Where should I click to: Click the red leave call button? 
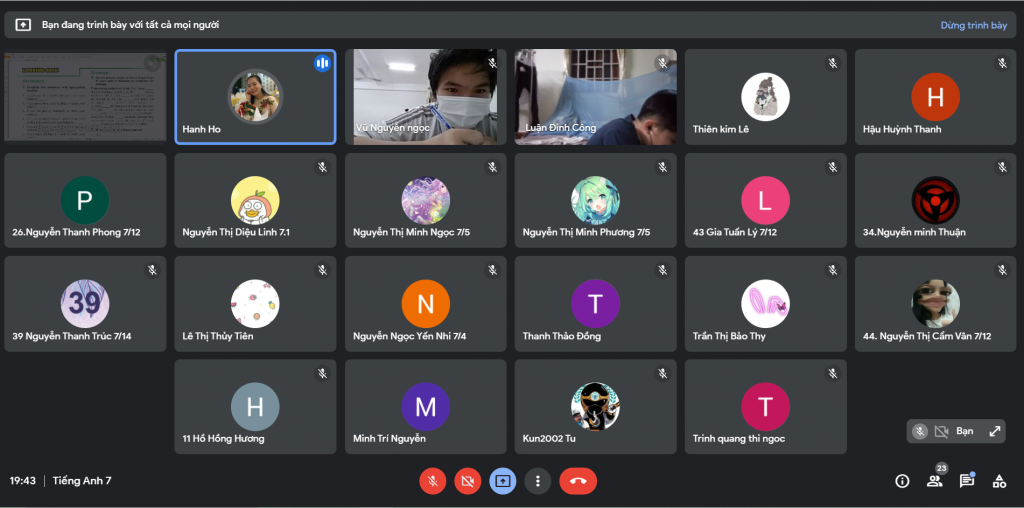pyautogui.click(x=577, y=481)
